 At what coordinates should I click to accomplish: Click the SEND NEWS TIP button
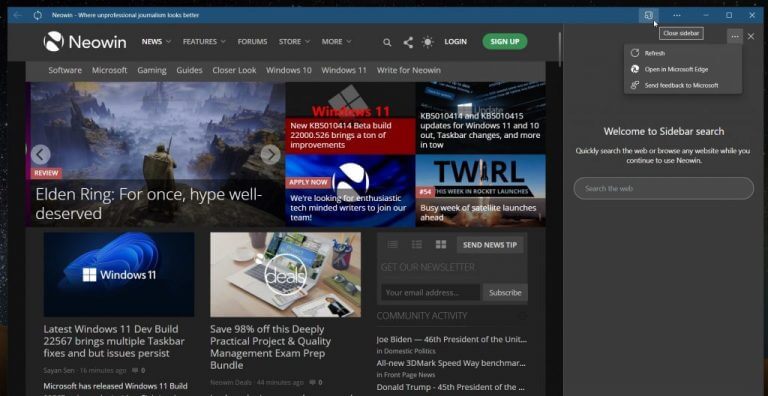pos(490,245)
